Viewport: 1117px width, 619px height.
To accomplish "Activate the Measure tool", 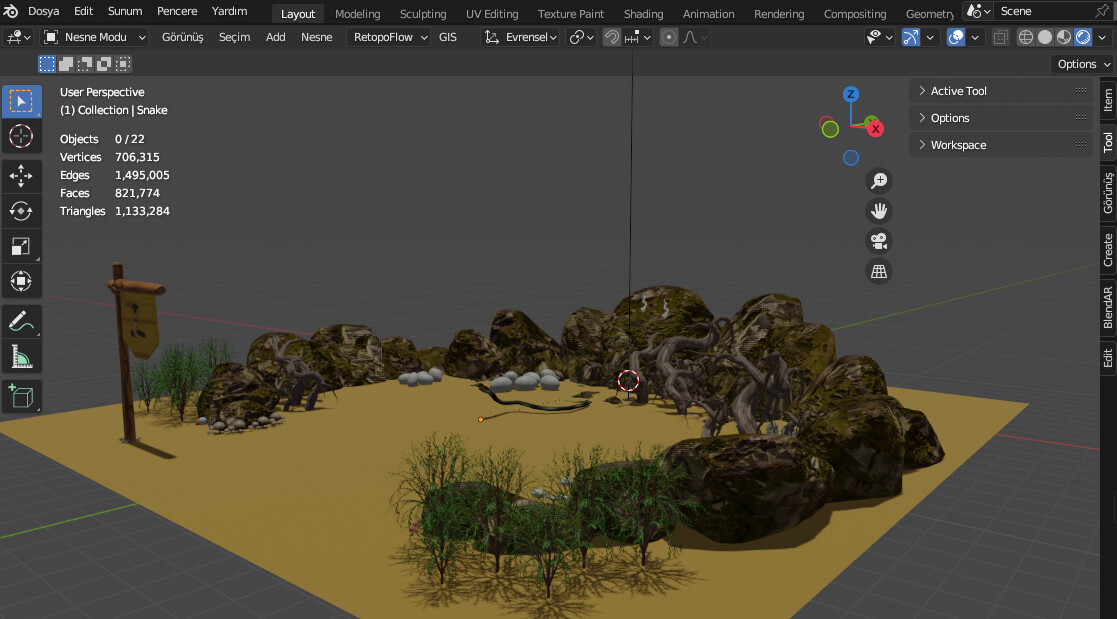I will click(x=21, y=356).
